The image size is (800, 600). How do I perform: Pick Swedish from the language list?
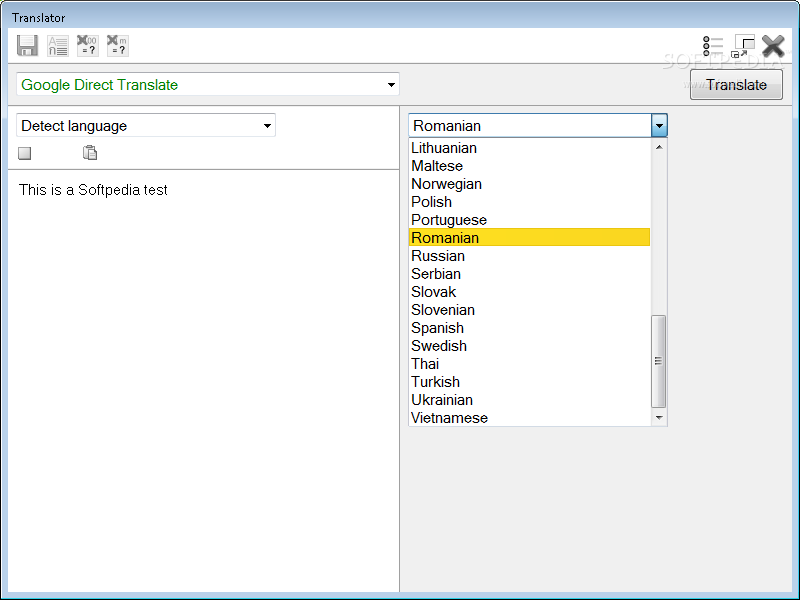[530, 345]
